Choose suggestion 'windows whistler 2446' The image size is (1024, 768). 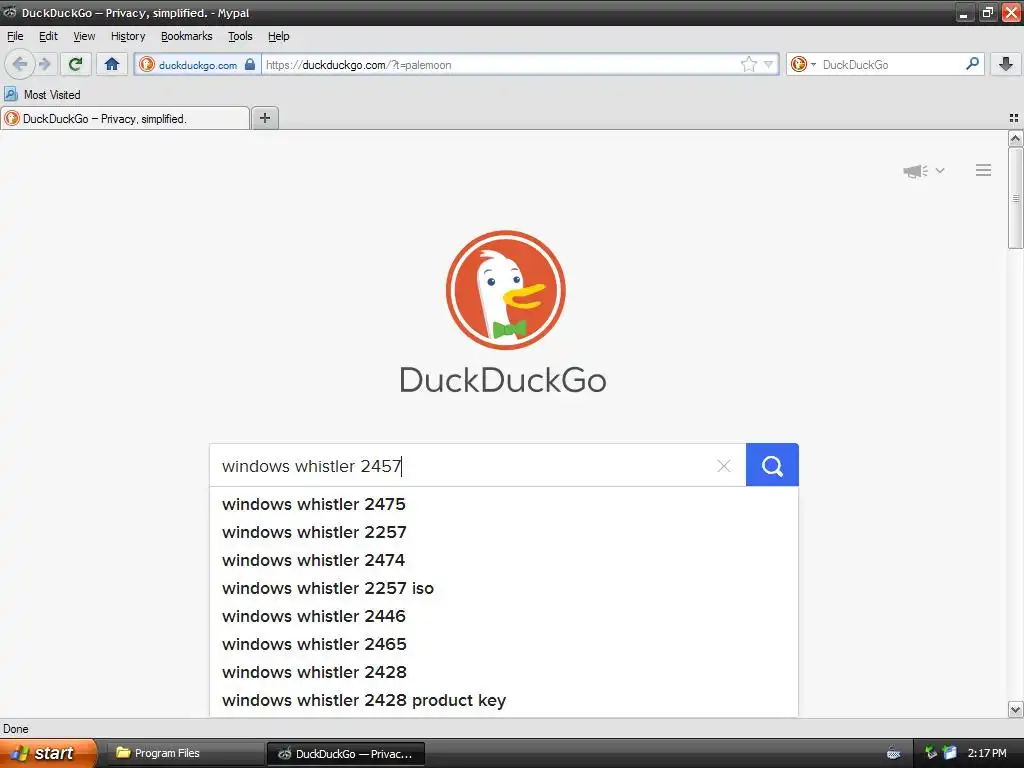[504, 616]
